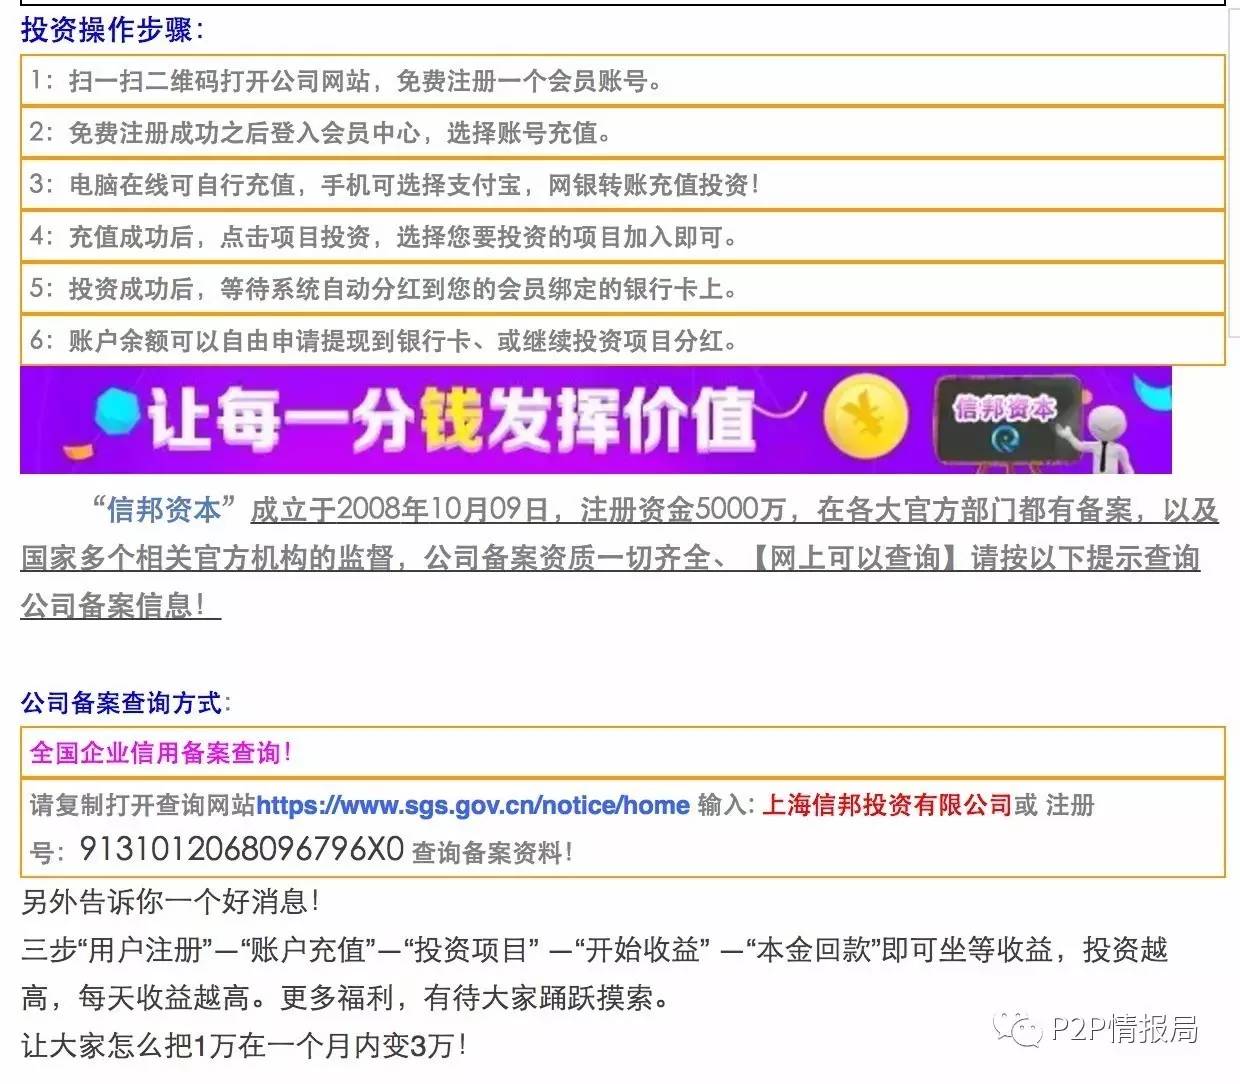This screenshot has width=1240, height=1084.
Task: Select registration number 9131012068096796X0
Action: click(241, 850)
